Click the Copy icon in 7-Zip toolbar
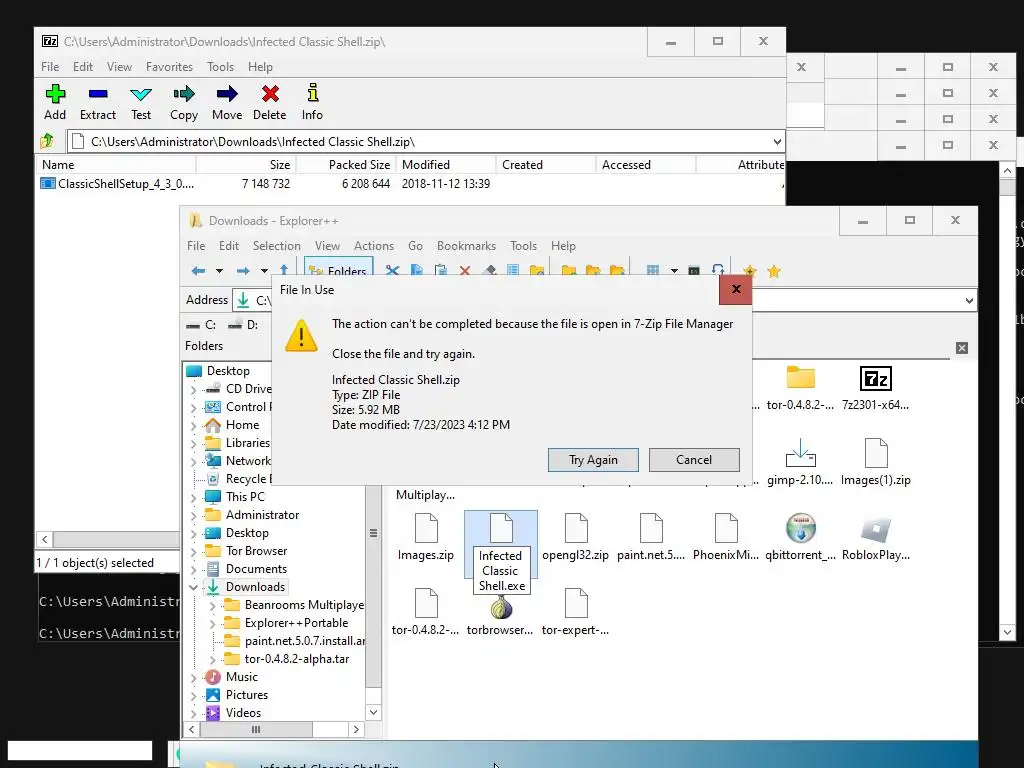Viewport: 1024px width, 768px height. (x=184, y=94)
